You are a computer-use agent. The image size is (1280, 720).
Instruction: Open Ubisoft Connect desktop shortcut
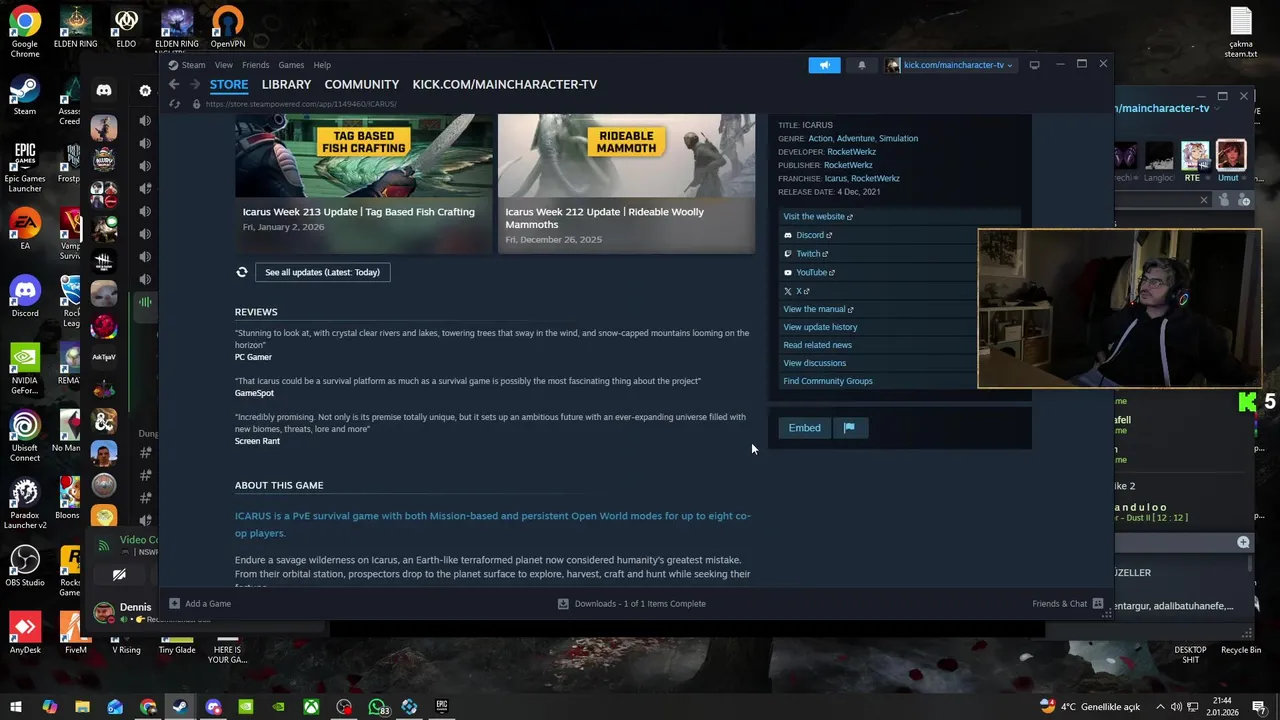(25, 437)
